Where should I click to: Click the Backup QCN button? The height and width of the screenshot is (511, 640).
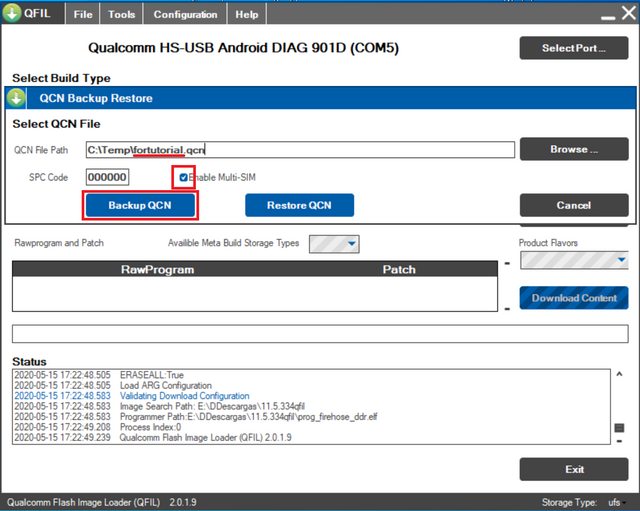pos(140,205)
